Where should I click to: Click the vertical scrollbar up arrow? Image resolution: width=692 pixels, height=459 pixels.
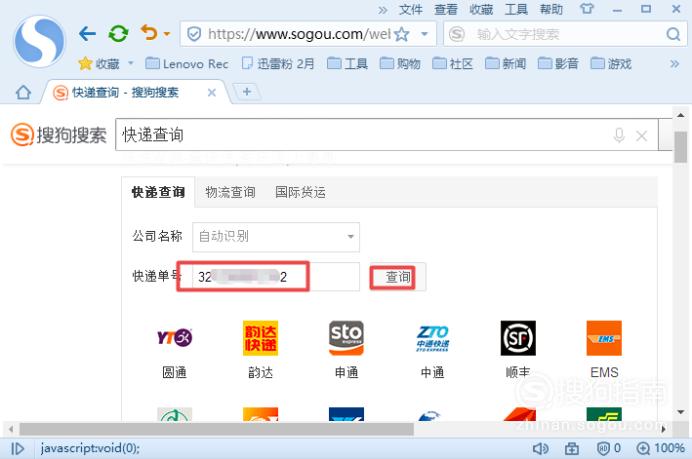pyautogui.click(x=681, y=115)
